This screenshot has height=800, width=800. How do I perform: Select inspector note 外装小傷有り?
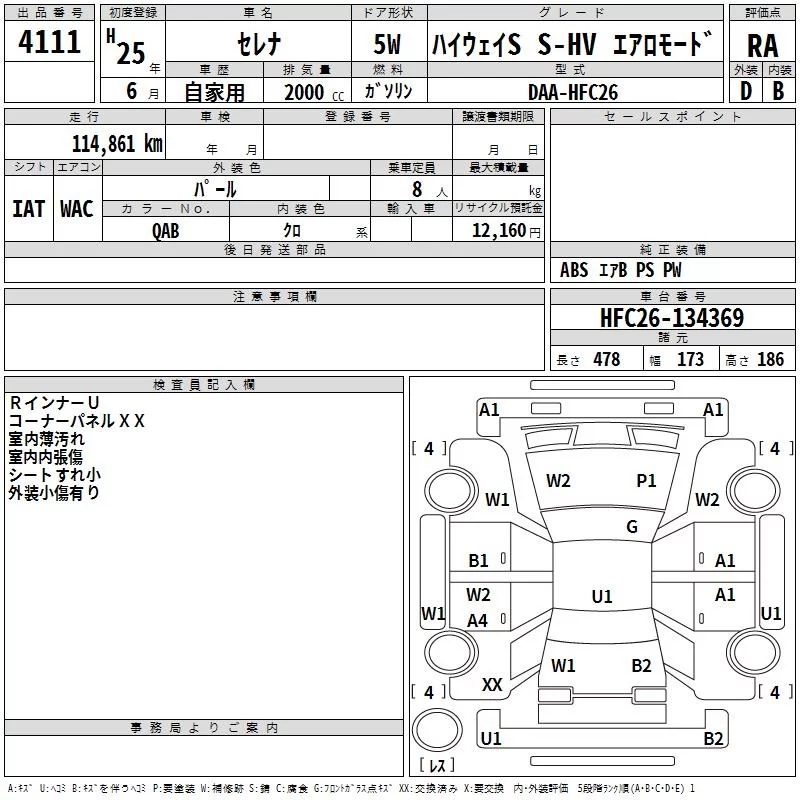click(54, 492)
